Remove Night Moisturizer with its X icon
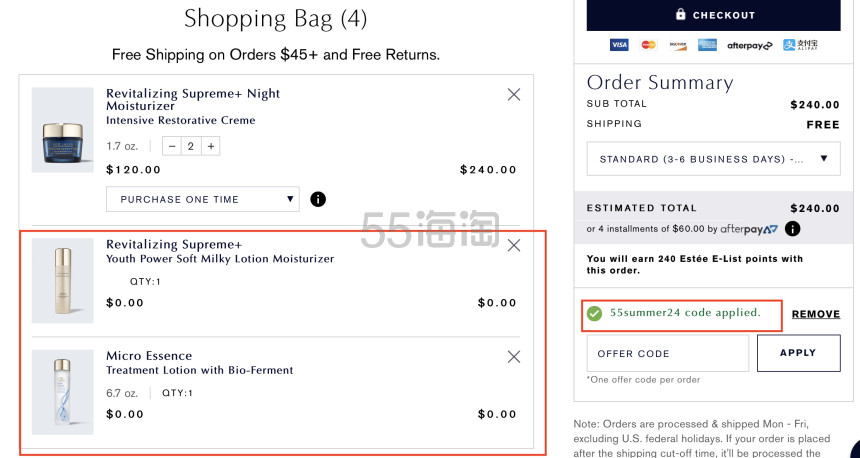Image resolution: width=860 pixels, height=458 pixels. coord(513,94)
